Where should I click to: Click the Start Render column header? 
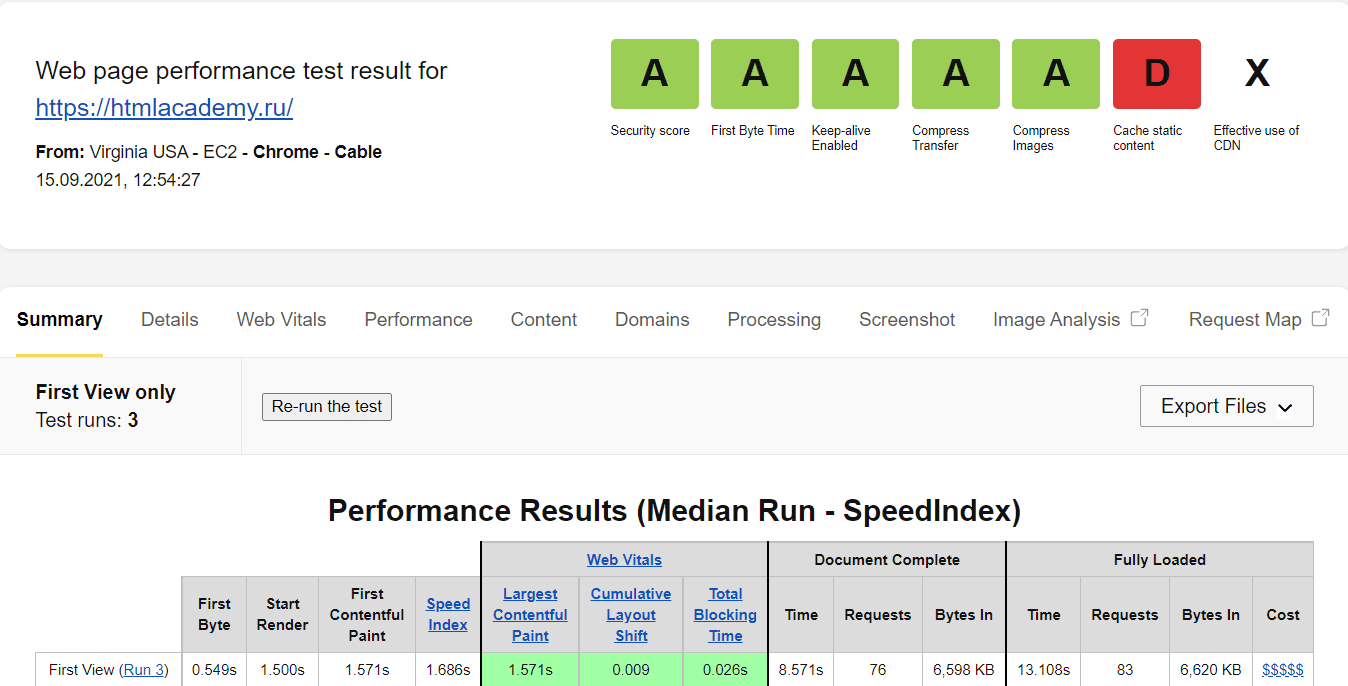(x=283, y=615)
